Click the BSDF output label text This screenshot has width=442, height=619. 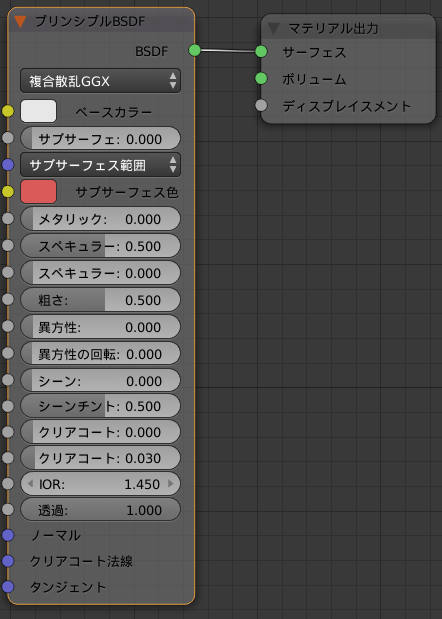[152, 51]
